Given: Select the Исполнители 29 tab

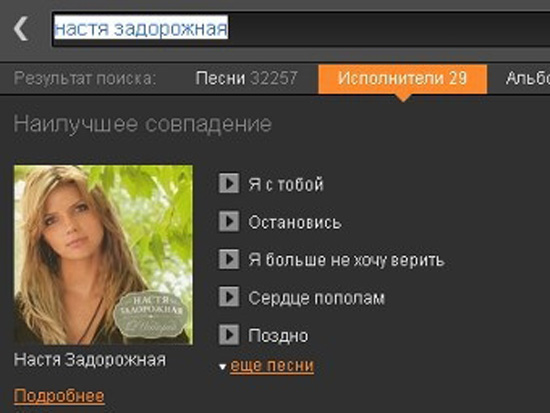Looking at the screenshot, I should click(403, 79).
